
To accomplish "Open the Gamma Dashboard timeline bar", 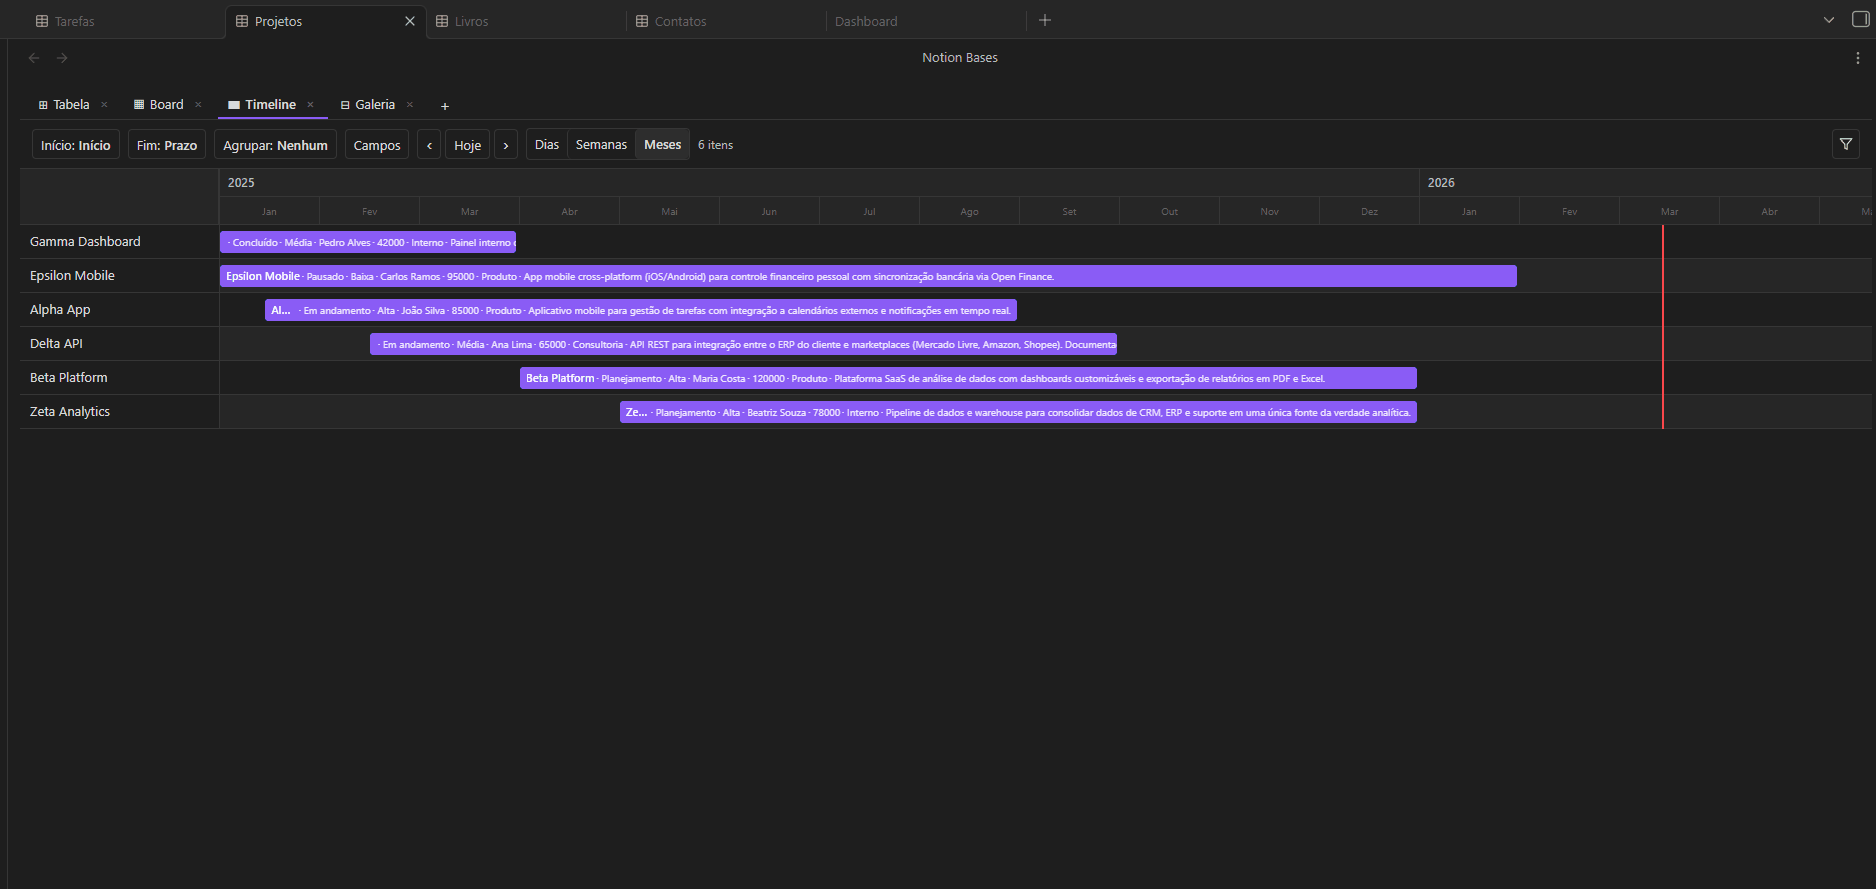I will click(x=368, y=242).
